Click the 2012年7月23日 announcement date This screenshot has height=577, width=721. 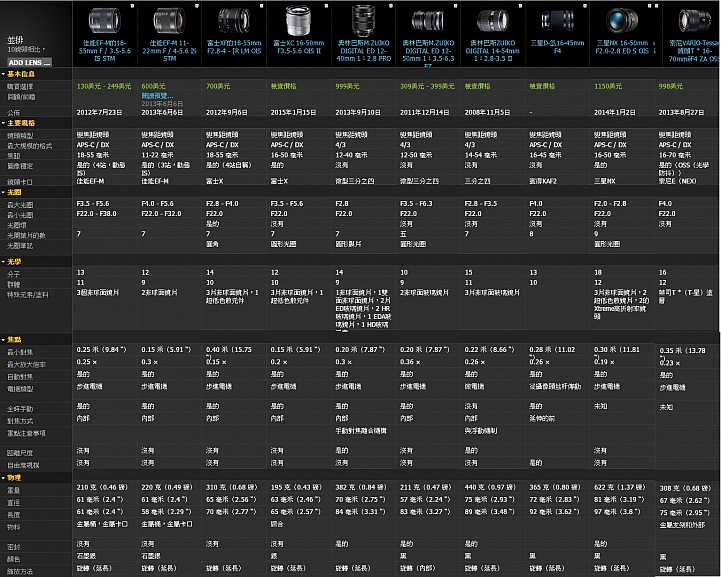pos(99,112)
